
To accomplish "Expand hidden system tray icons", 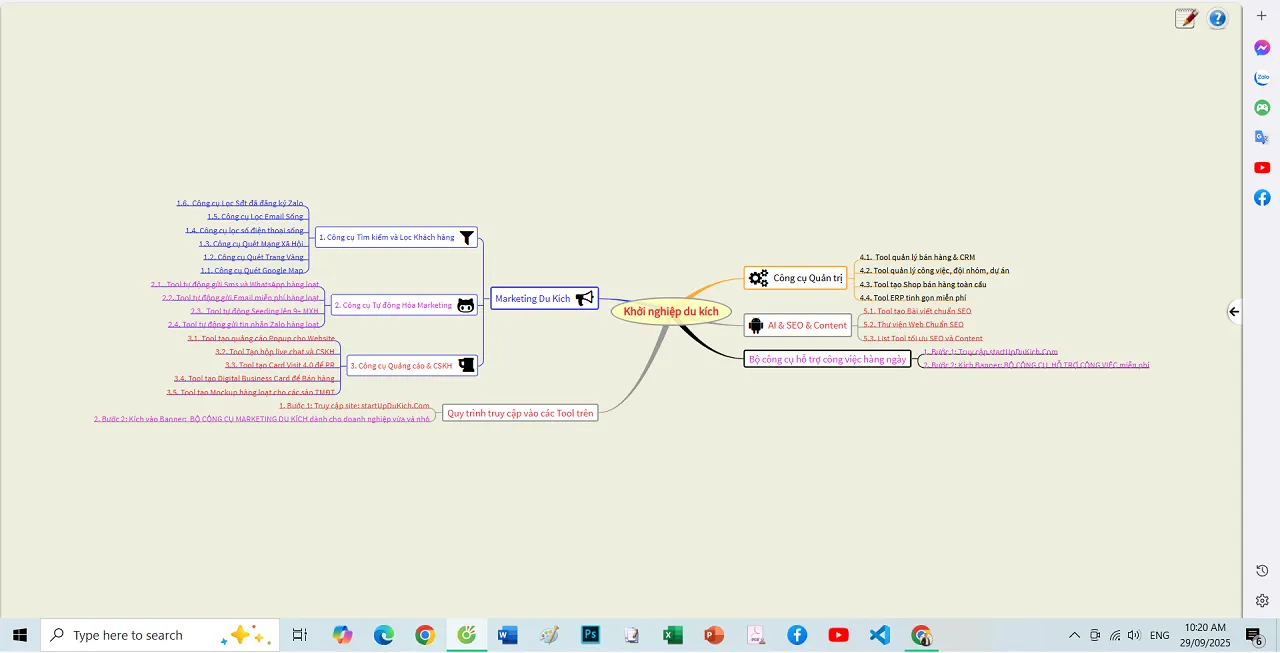I will click(x=1074, y=635).
